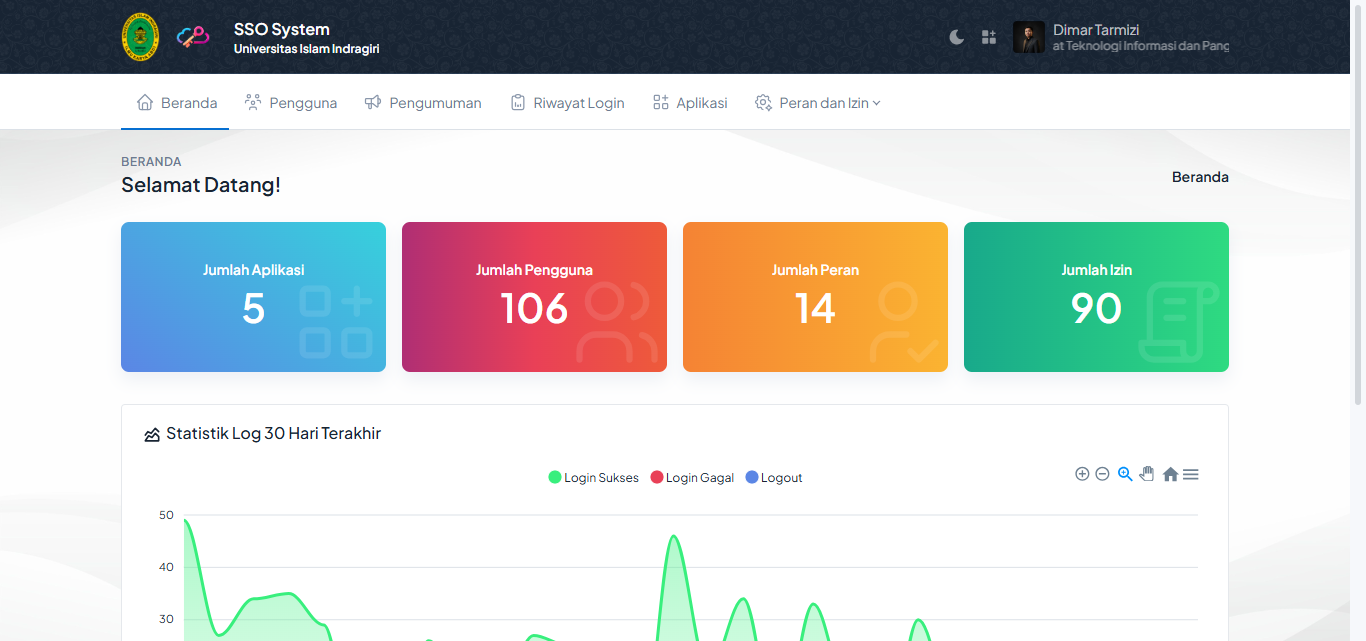Screen dimensions: 1366x641
Task: Expand the Peran dan Izin menu
Action: (818, 103)
